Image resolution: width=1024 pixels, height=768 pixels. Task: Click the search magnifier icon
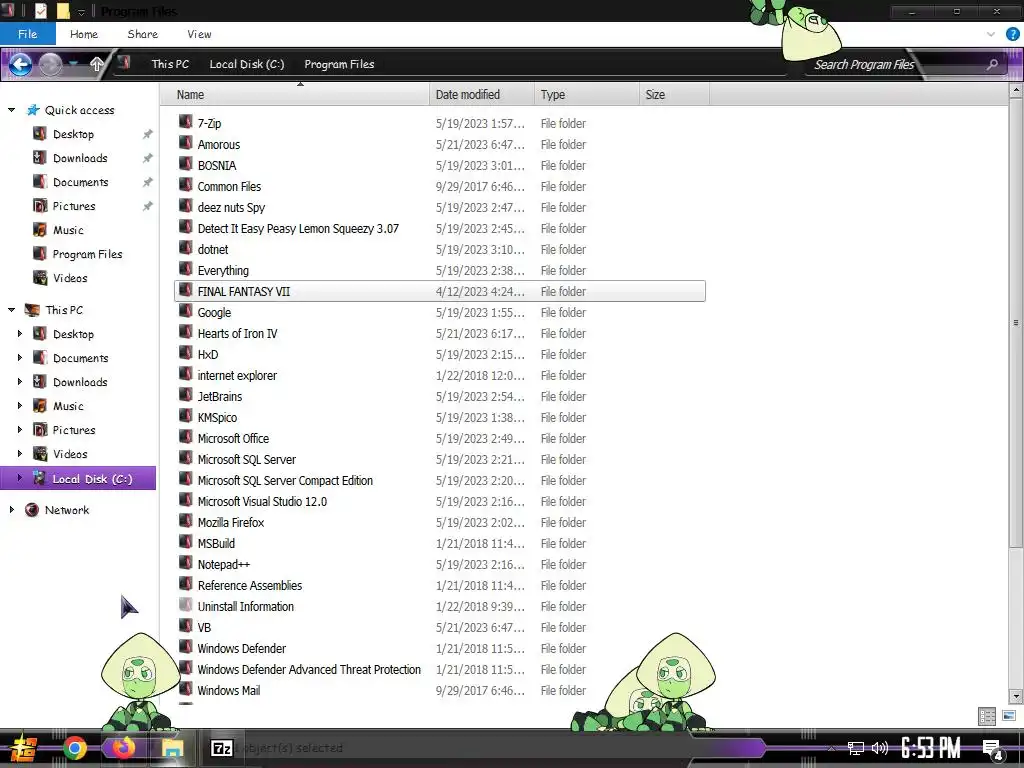point(992,64)
